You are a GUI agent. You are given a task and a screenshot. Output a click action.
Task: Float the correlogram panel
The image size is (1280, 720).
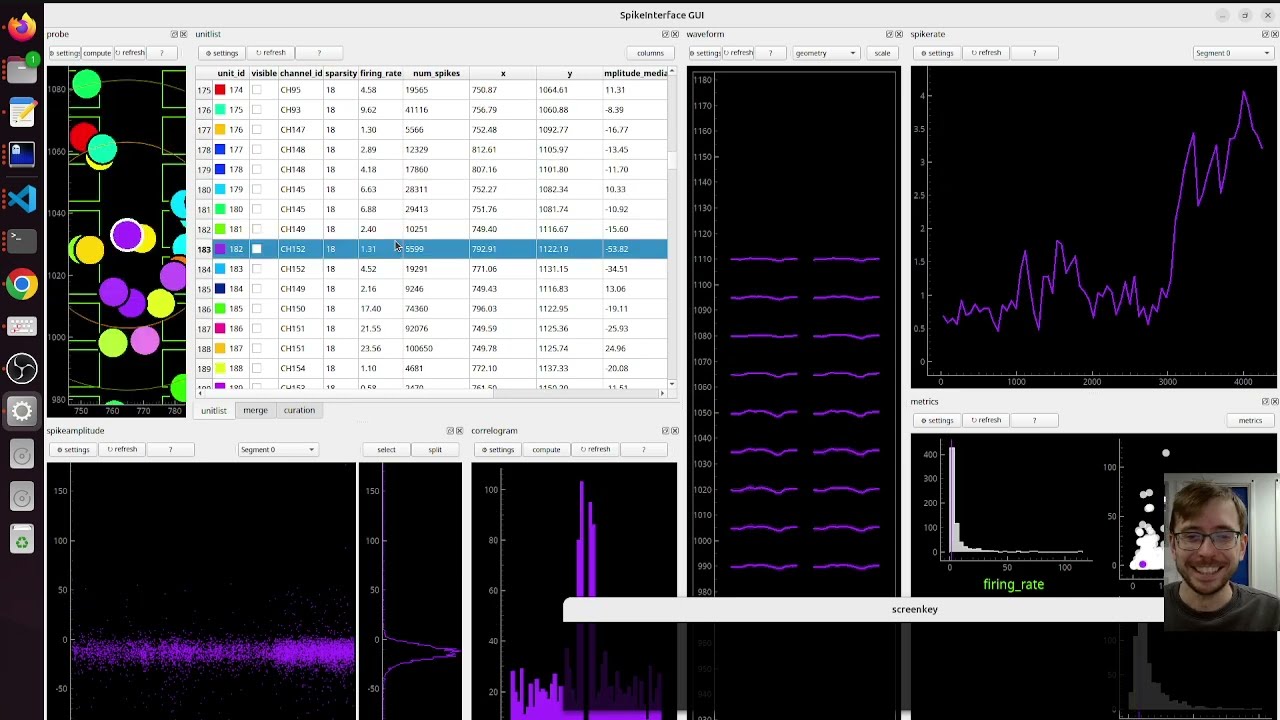coord(665,431)
